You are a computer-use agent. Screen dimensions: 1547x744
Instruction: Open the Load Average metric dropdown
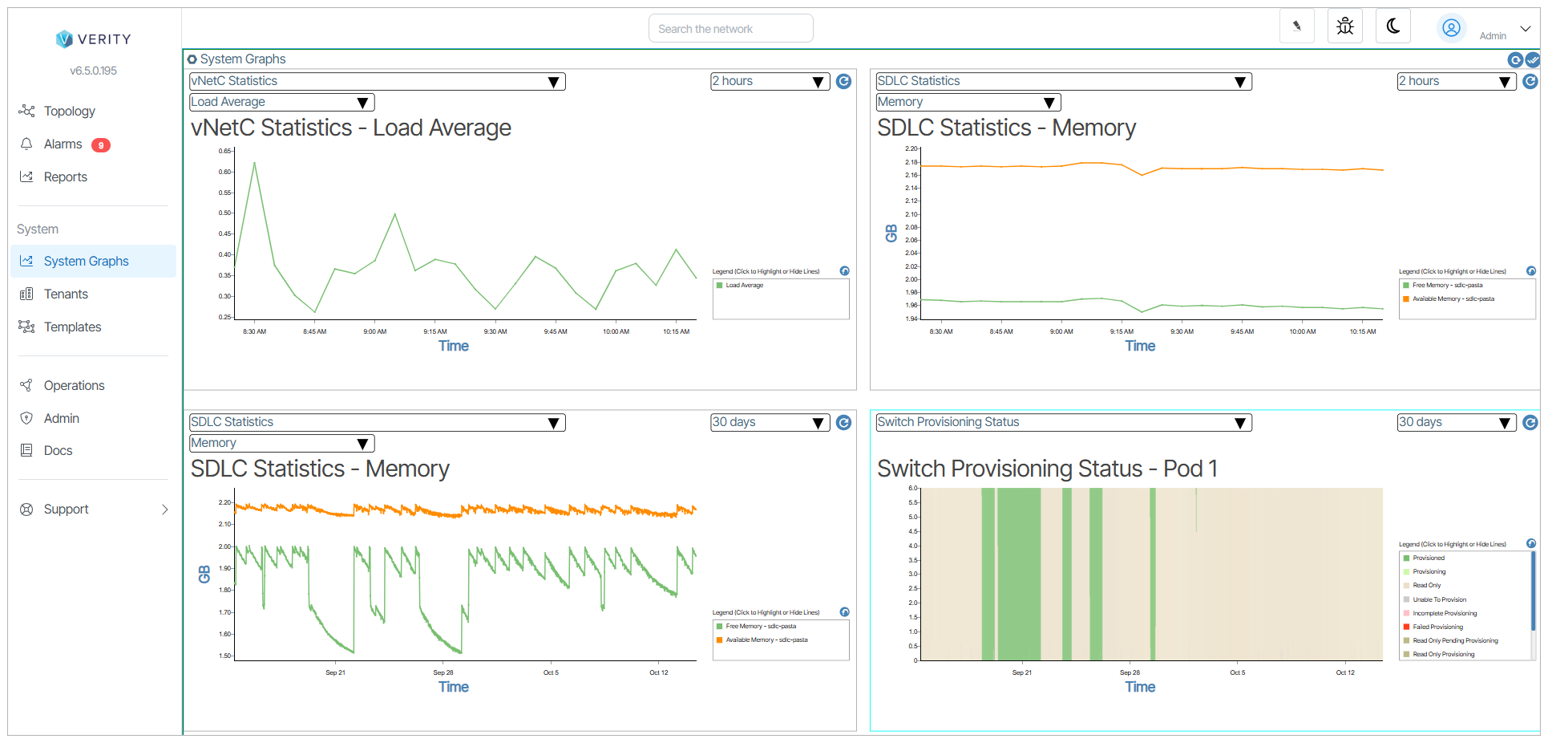281,102
